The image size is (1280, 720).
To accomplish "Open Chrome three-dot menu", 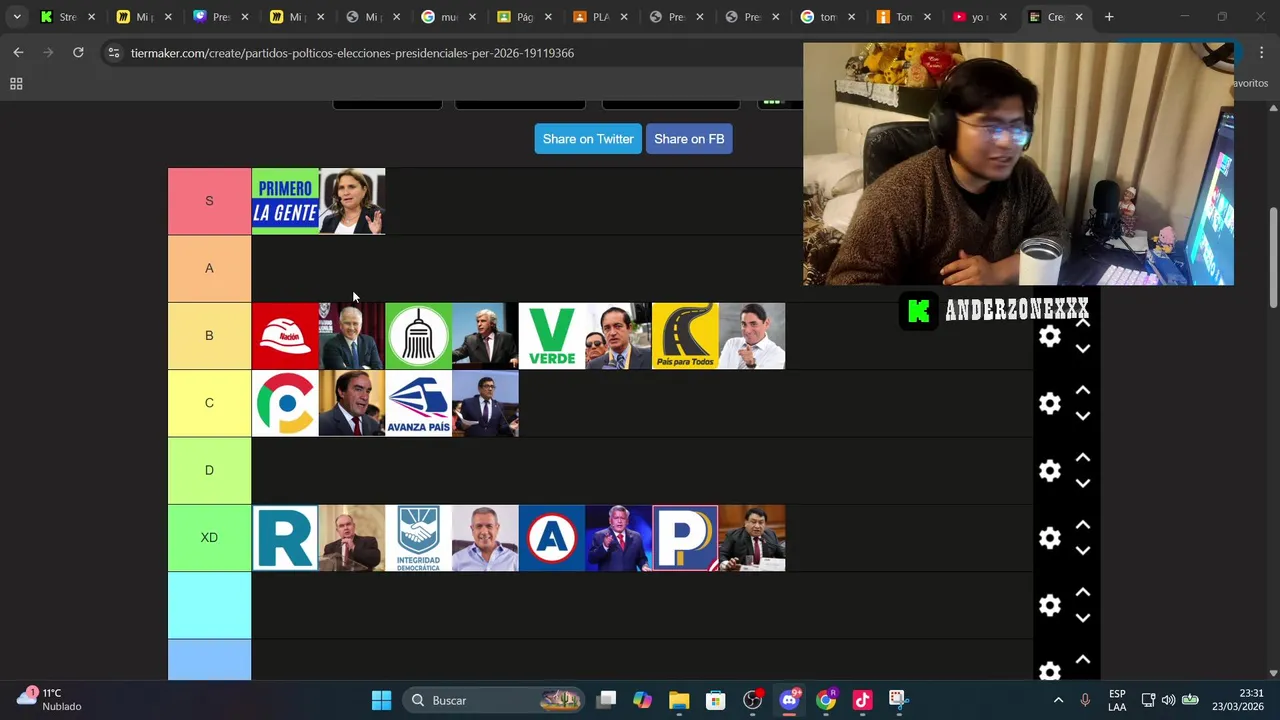I will tap(1262, 53).
